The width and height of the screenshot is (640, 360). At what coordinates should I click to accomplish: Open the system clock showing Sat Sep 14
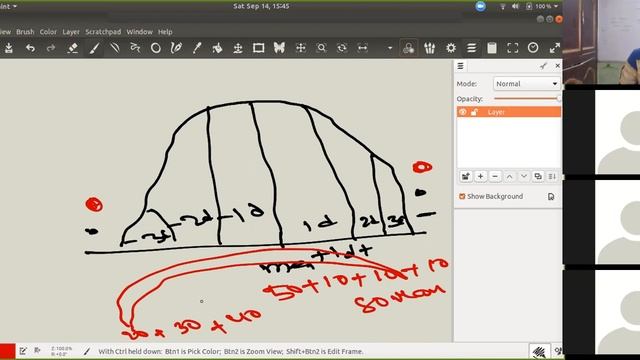(x=261, y=6)
